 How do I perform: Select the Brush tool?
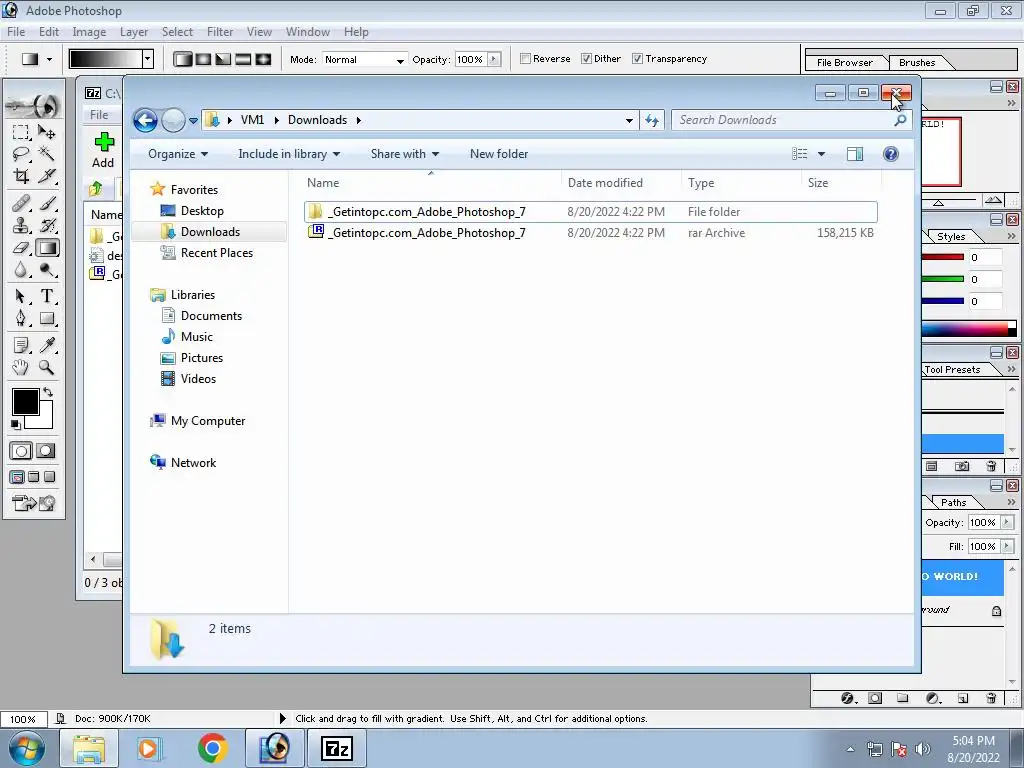[x=47, y=203]
